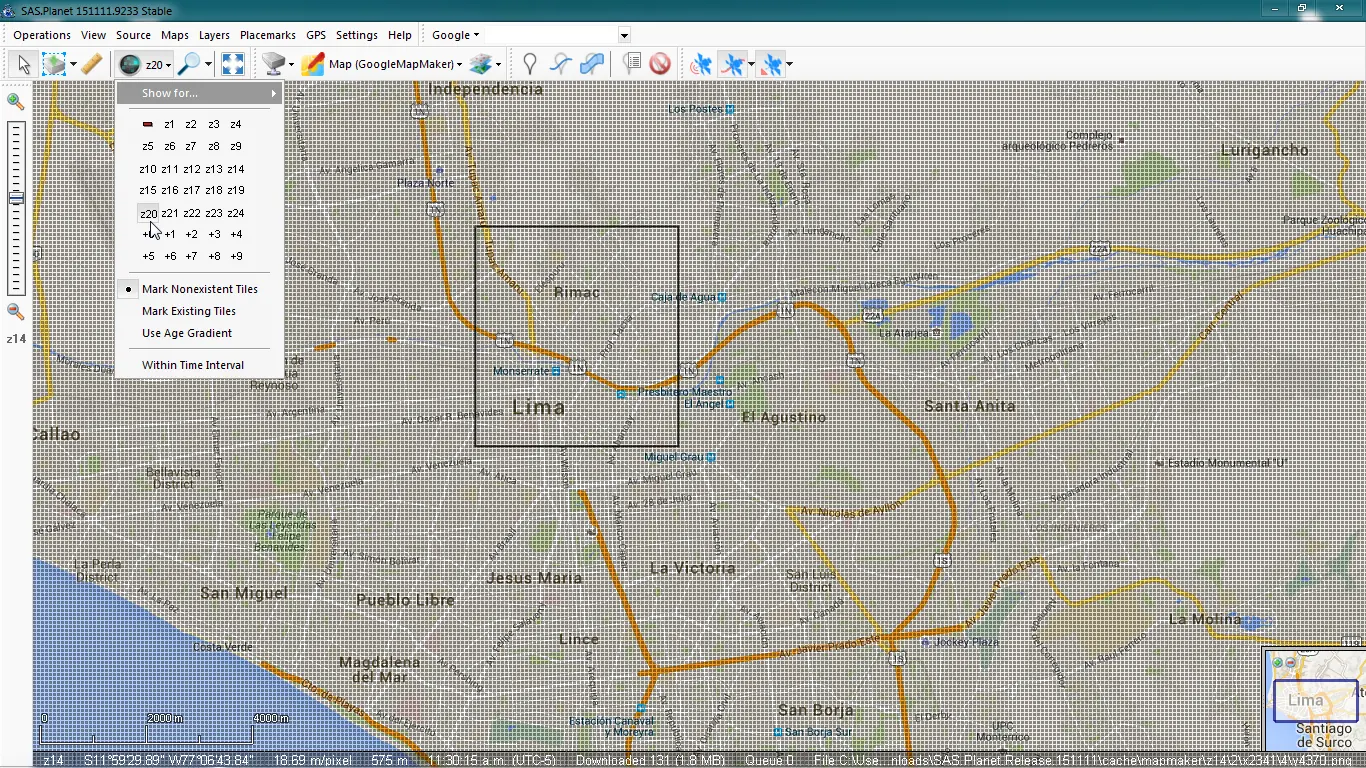The height and width of the screenshot is (768, 1366).
Task: Click the La Atarjea map marker
Action: 936,332
